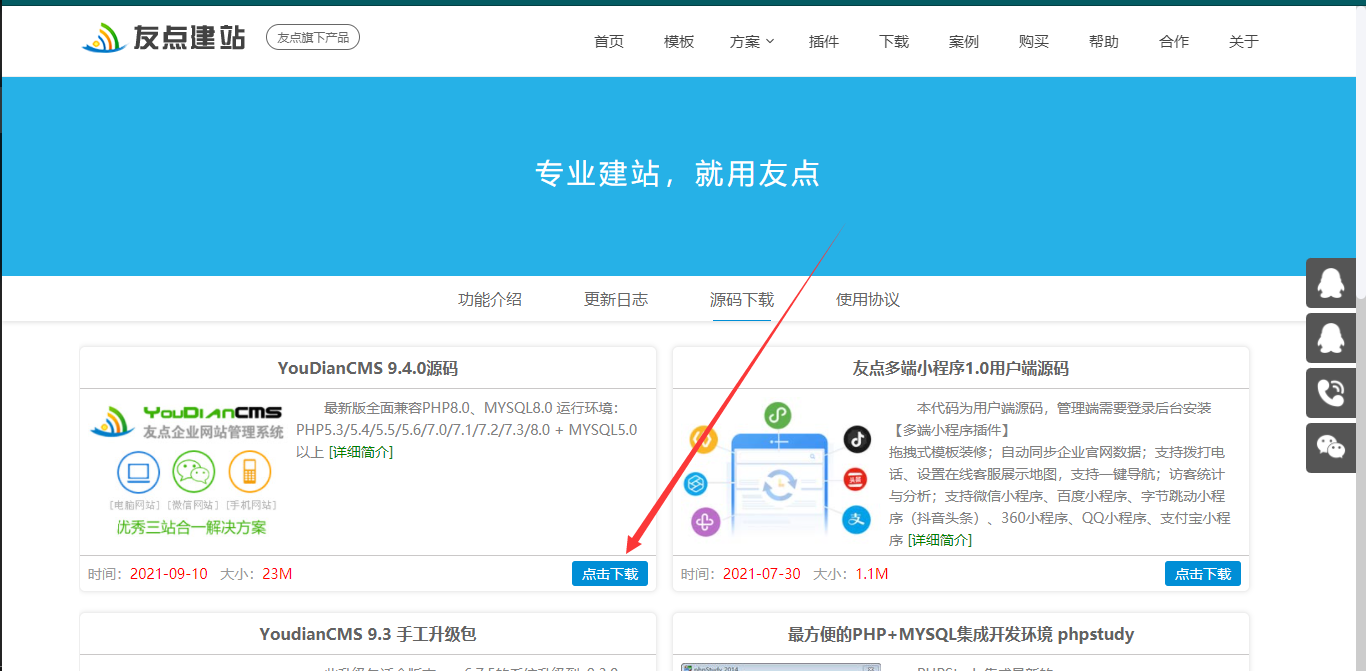Switch to the 更新日志 tab
Screen dimensions: 1366x671
(x=616, y=299)
